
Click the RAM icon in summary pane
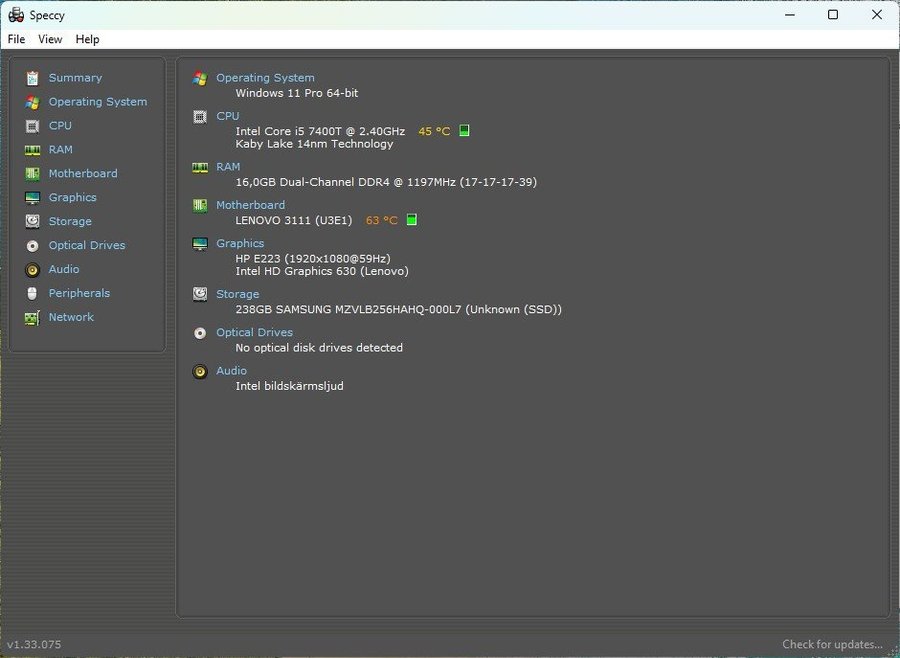[200, 167]
